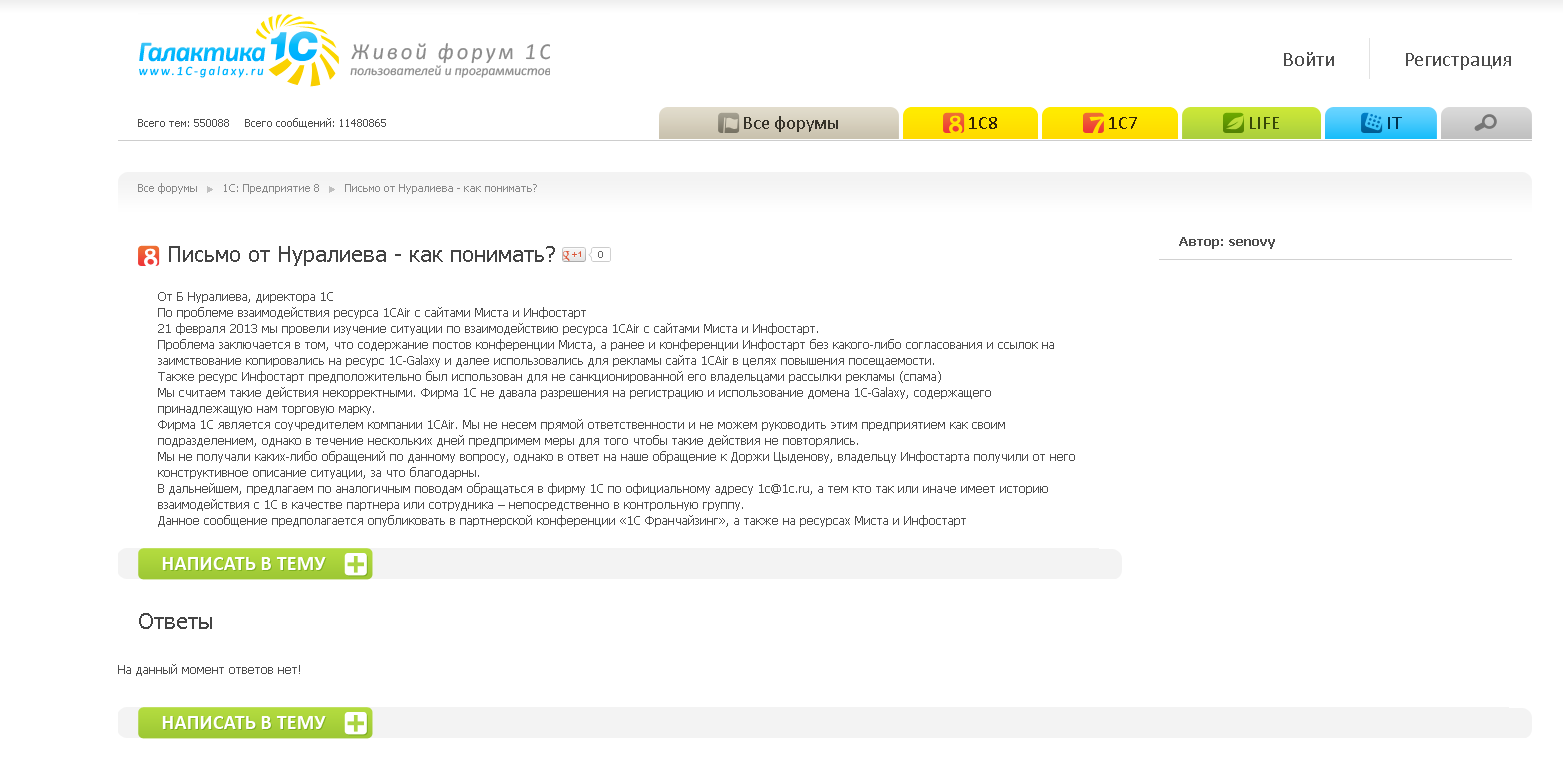Click the 8 icon on 1C8 tab
Viewport: 1563px width, 757px height.
(x=953, y=124)
